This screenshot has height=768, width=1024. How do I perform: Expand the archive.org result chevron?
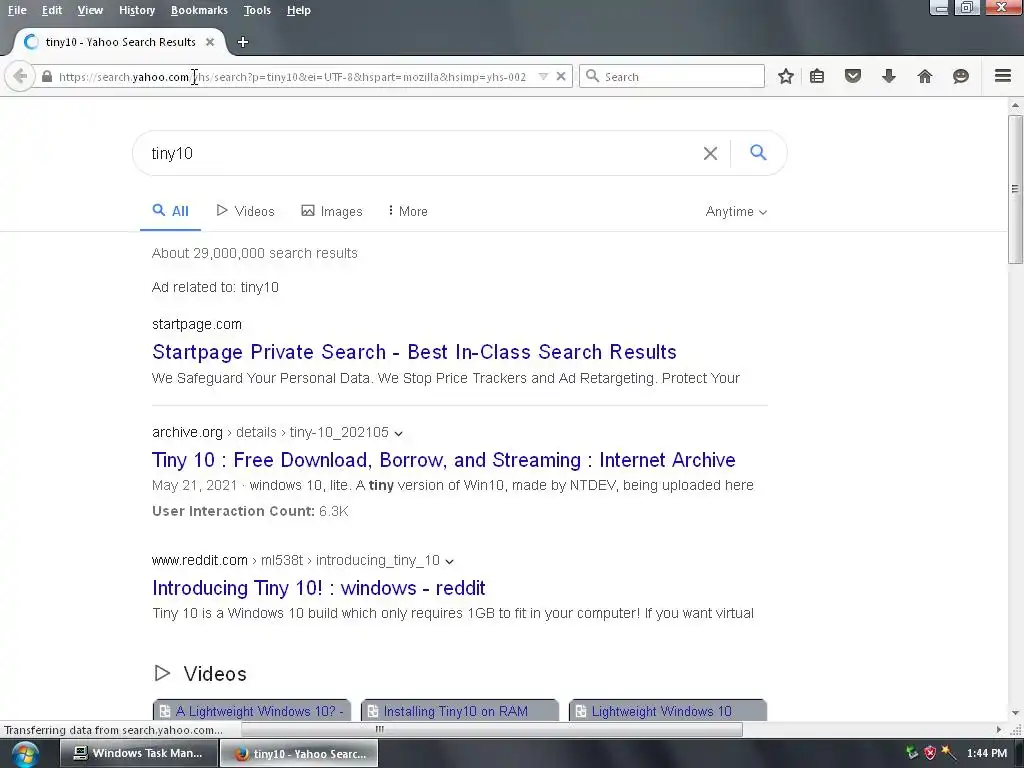click(398, 433)
